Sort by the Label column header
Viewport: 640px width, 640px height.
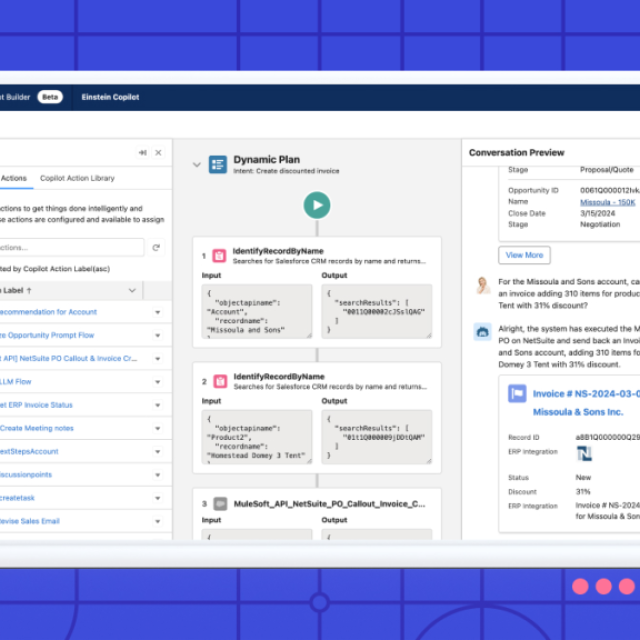coord(16,291)
